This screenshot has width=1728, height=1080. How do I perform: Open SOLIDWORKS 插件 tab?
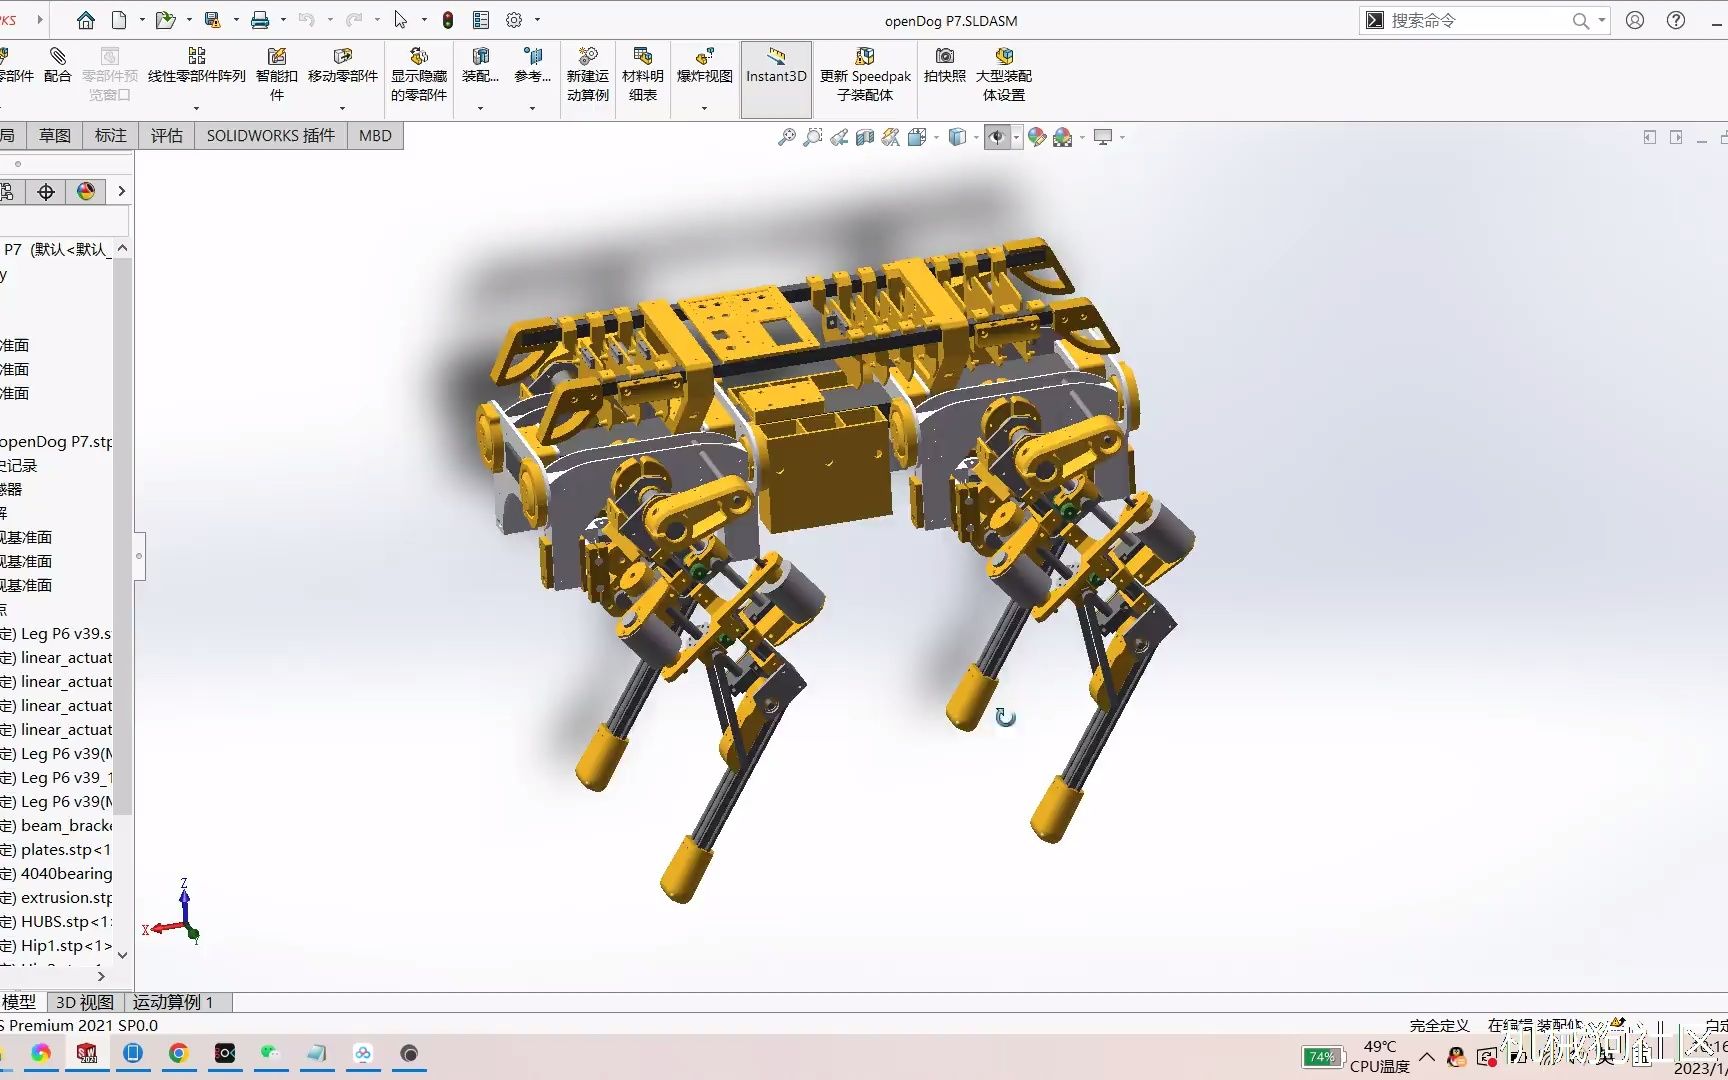(x=271, y=136)
